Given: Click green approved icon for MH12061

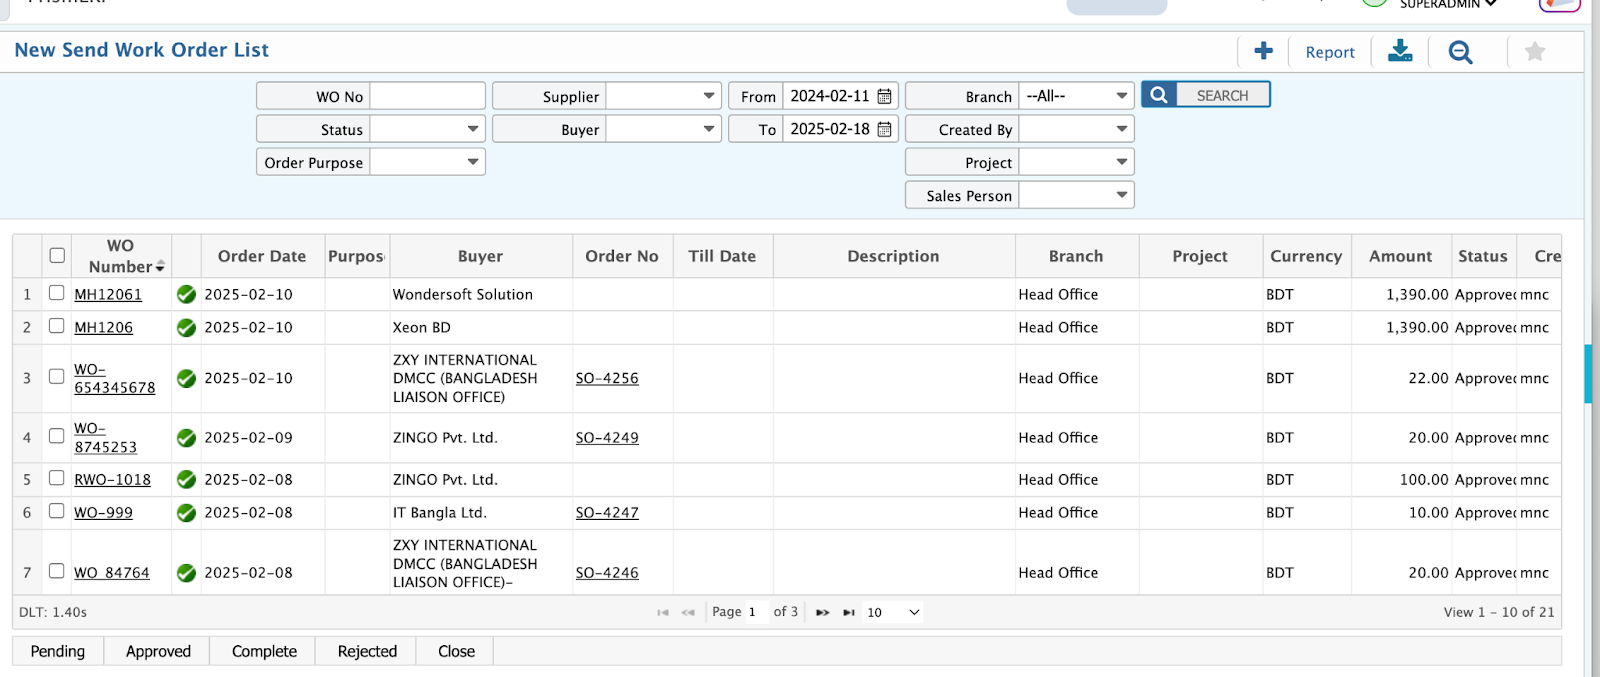Looking at the screenshot, I should click(x=186, y=294).
